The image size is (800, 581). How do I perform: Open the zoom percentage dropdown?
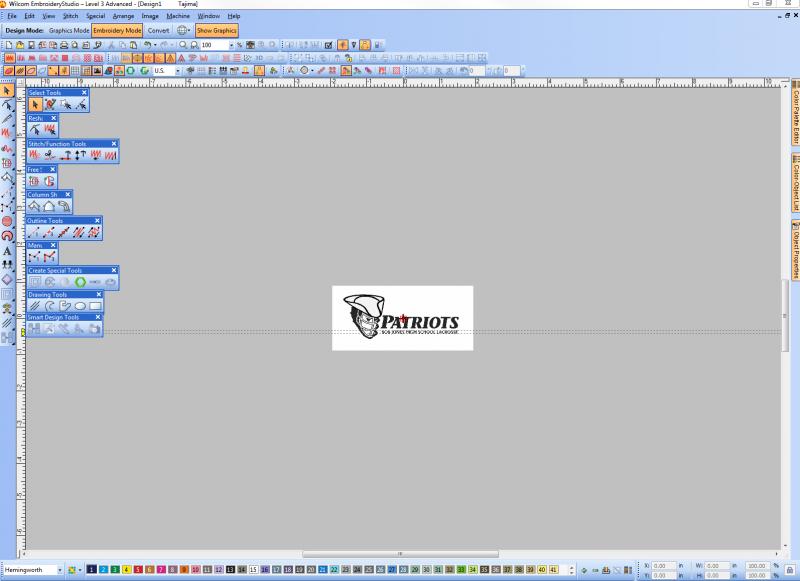(231, 45)
